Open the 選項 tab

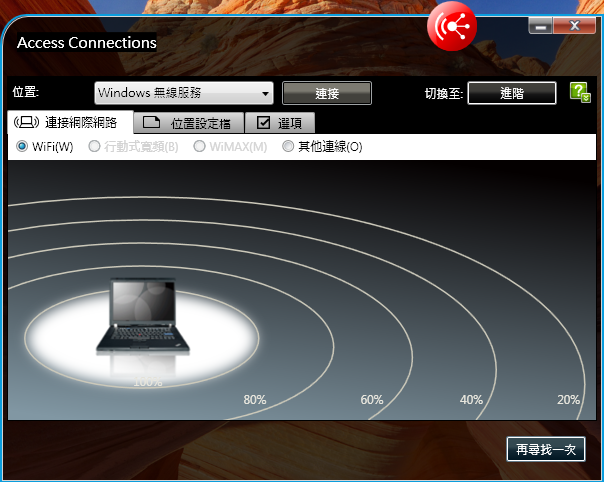click(280, 123)
